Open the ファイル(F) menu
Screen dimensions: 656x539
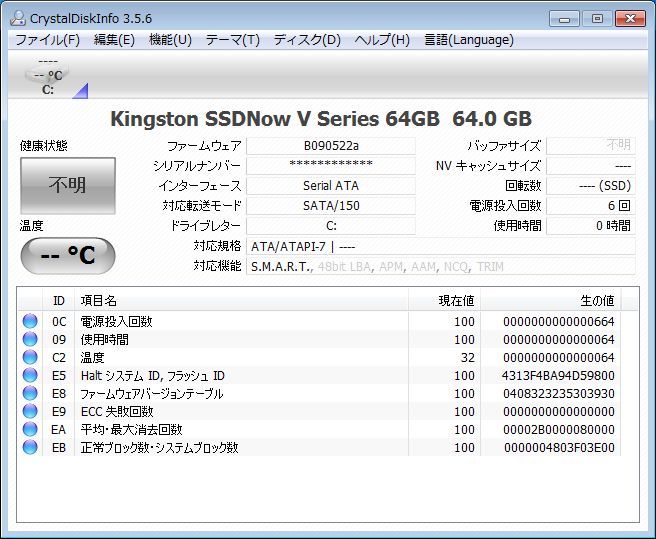[47, 40]
